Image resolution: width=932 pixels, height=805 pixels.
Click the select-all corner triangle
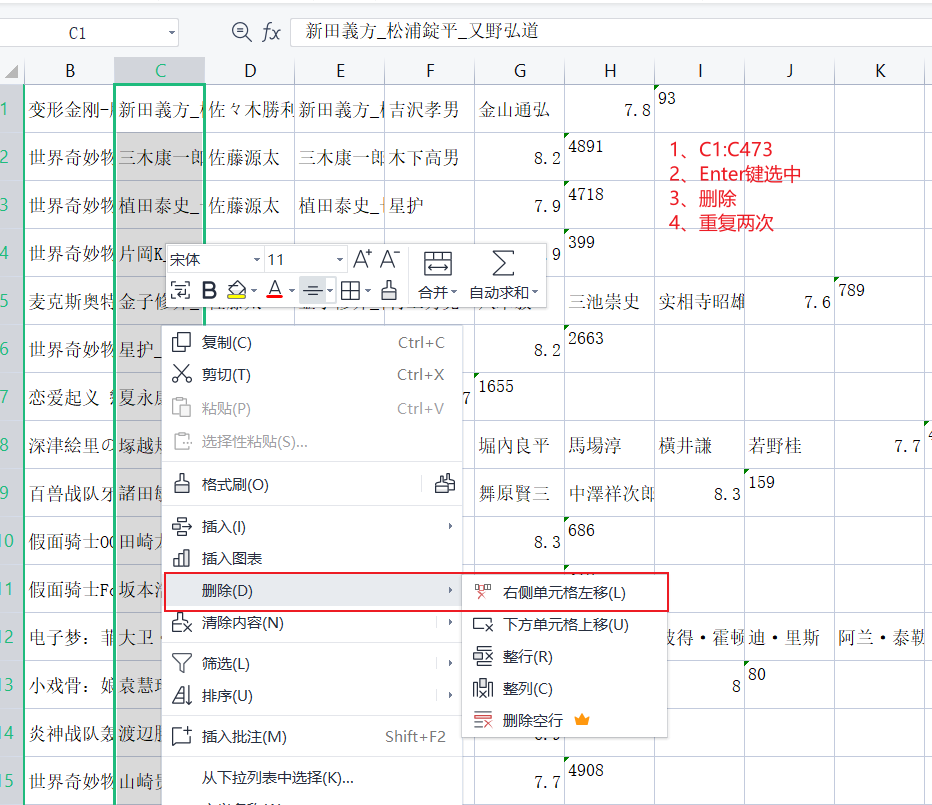[12, 72]
